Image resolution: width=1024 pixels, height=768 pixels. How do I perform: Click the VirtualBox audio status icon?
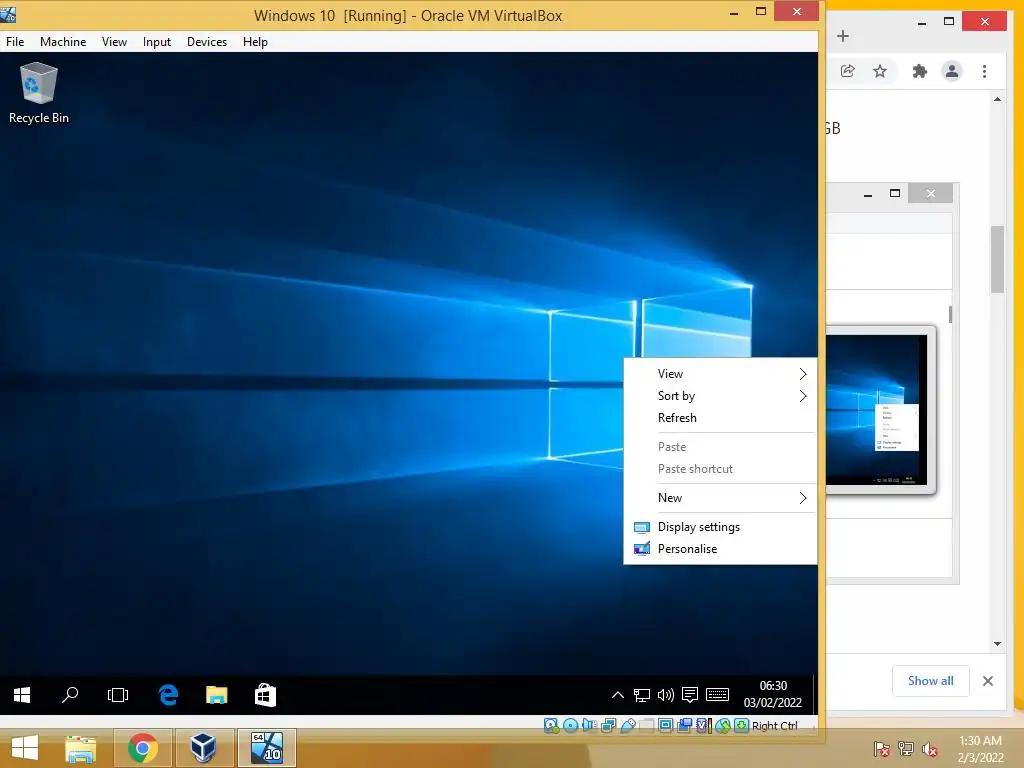pos(589,725)
